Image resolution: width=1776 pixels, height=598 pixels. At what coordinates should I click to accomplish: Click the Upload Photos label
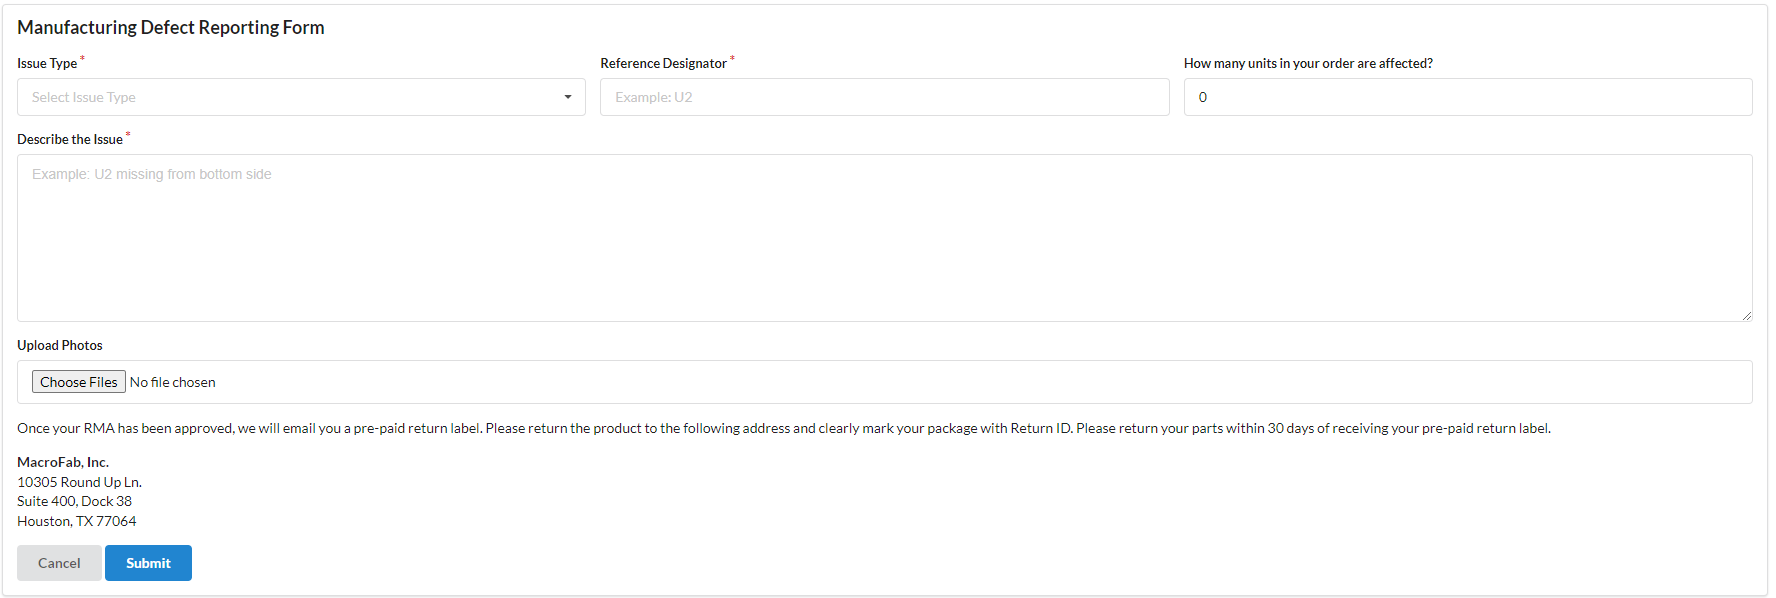pos(60,345)
